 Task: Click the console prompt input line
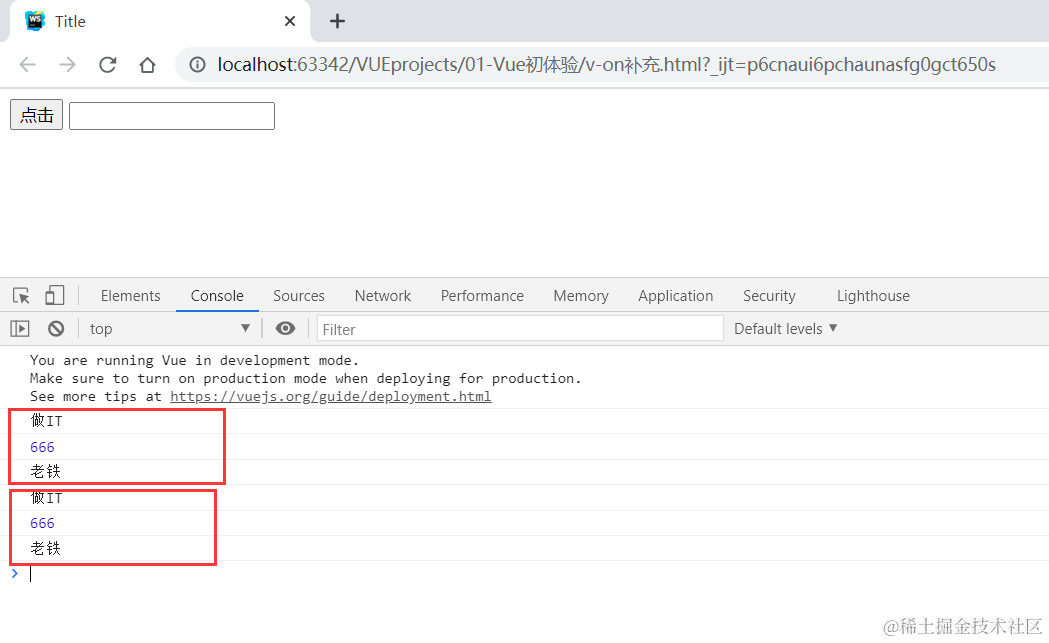pyautogui.click(x=535, y=574)
